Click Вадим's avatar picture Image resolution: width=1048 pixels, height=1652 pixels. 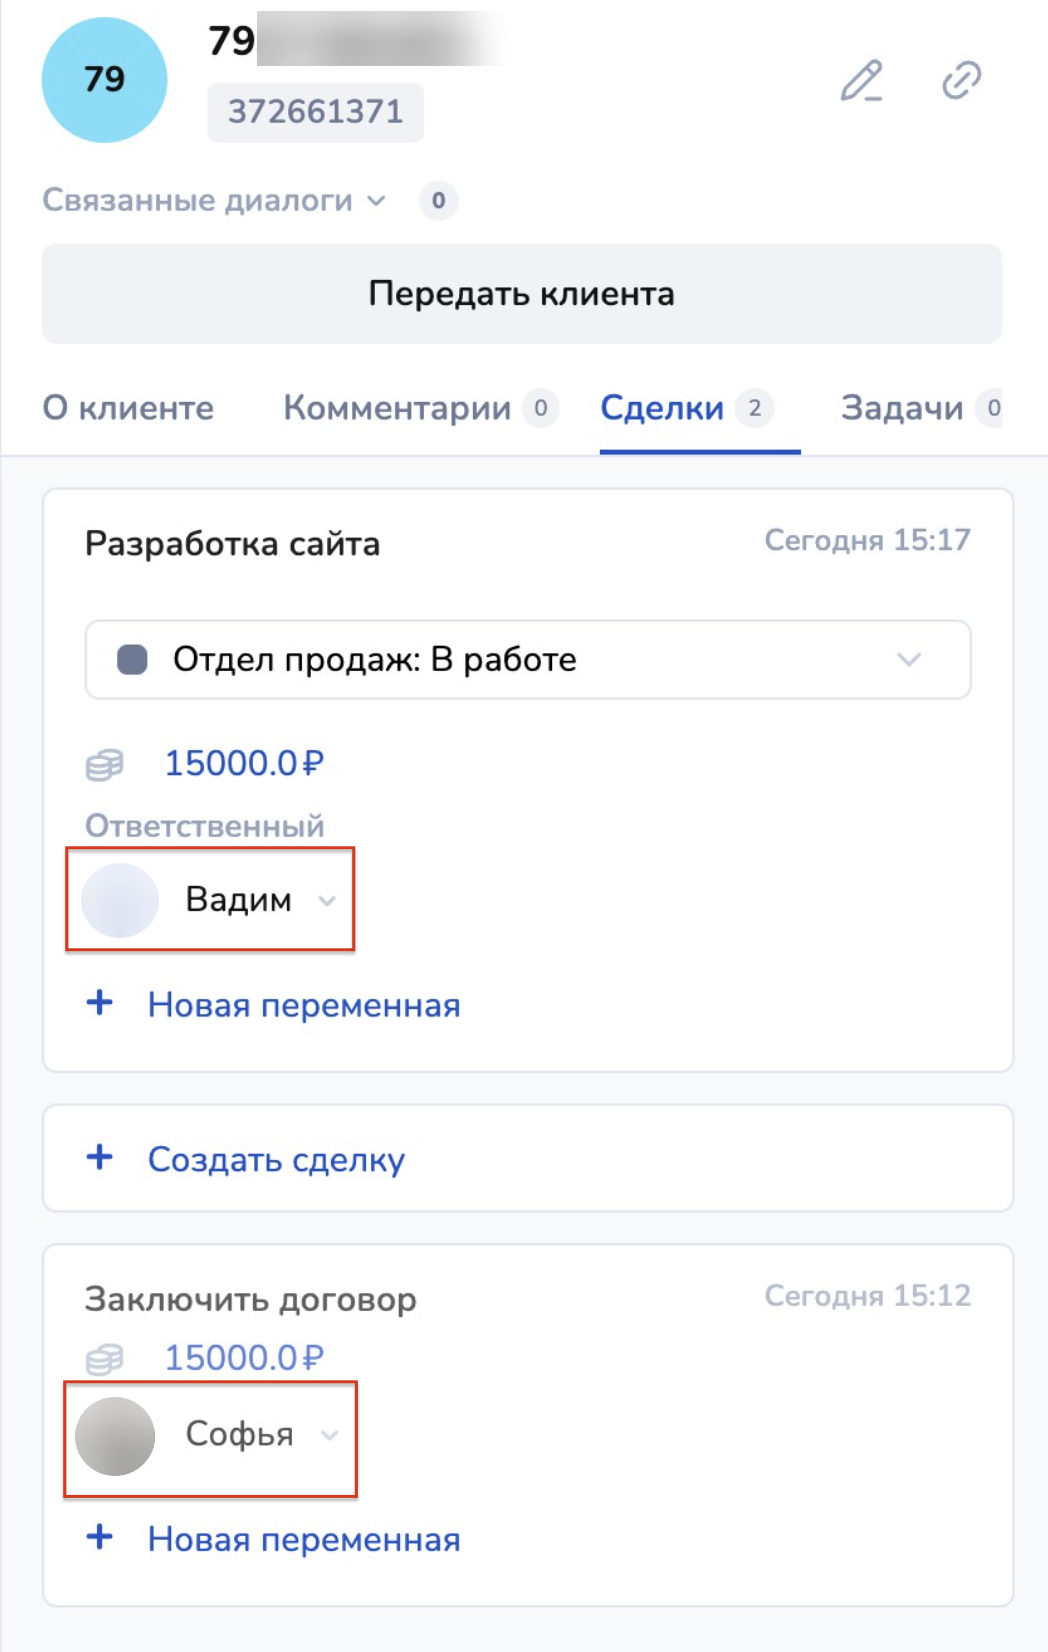coord(120,900)
